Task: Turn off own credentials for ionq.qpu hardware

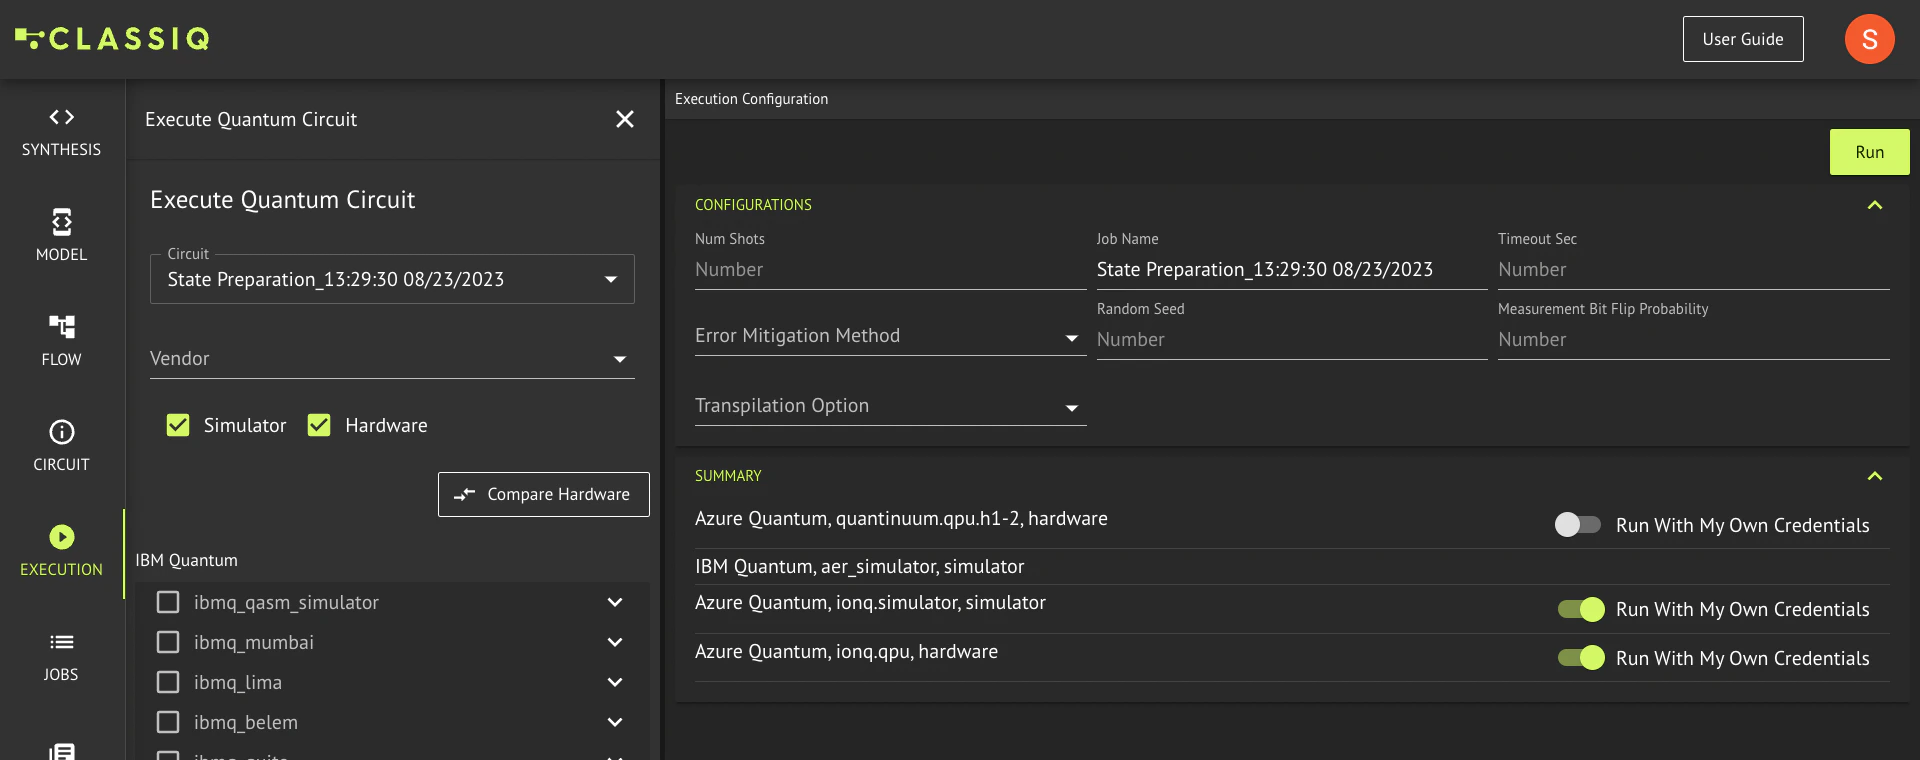Action: tap(1581, 658)
